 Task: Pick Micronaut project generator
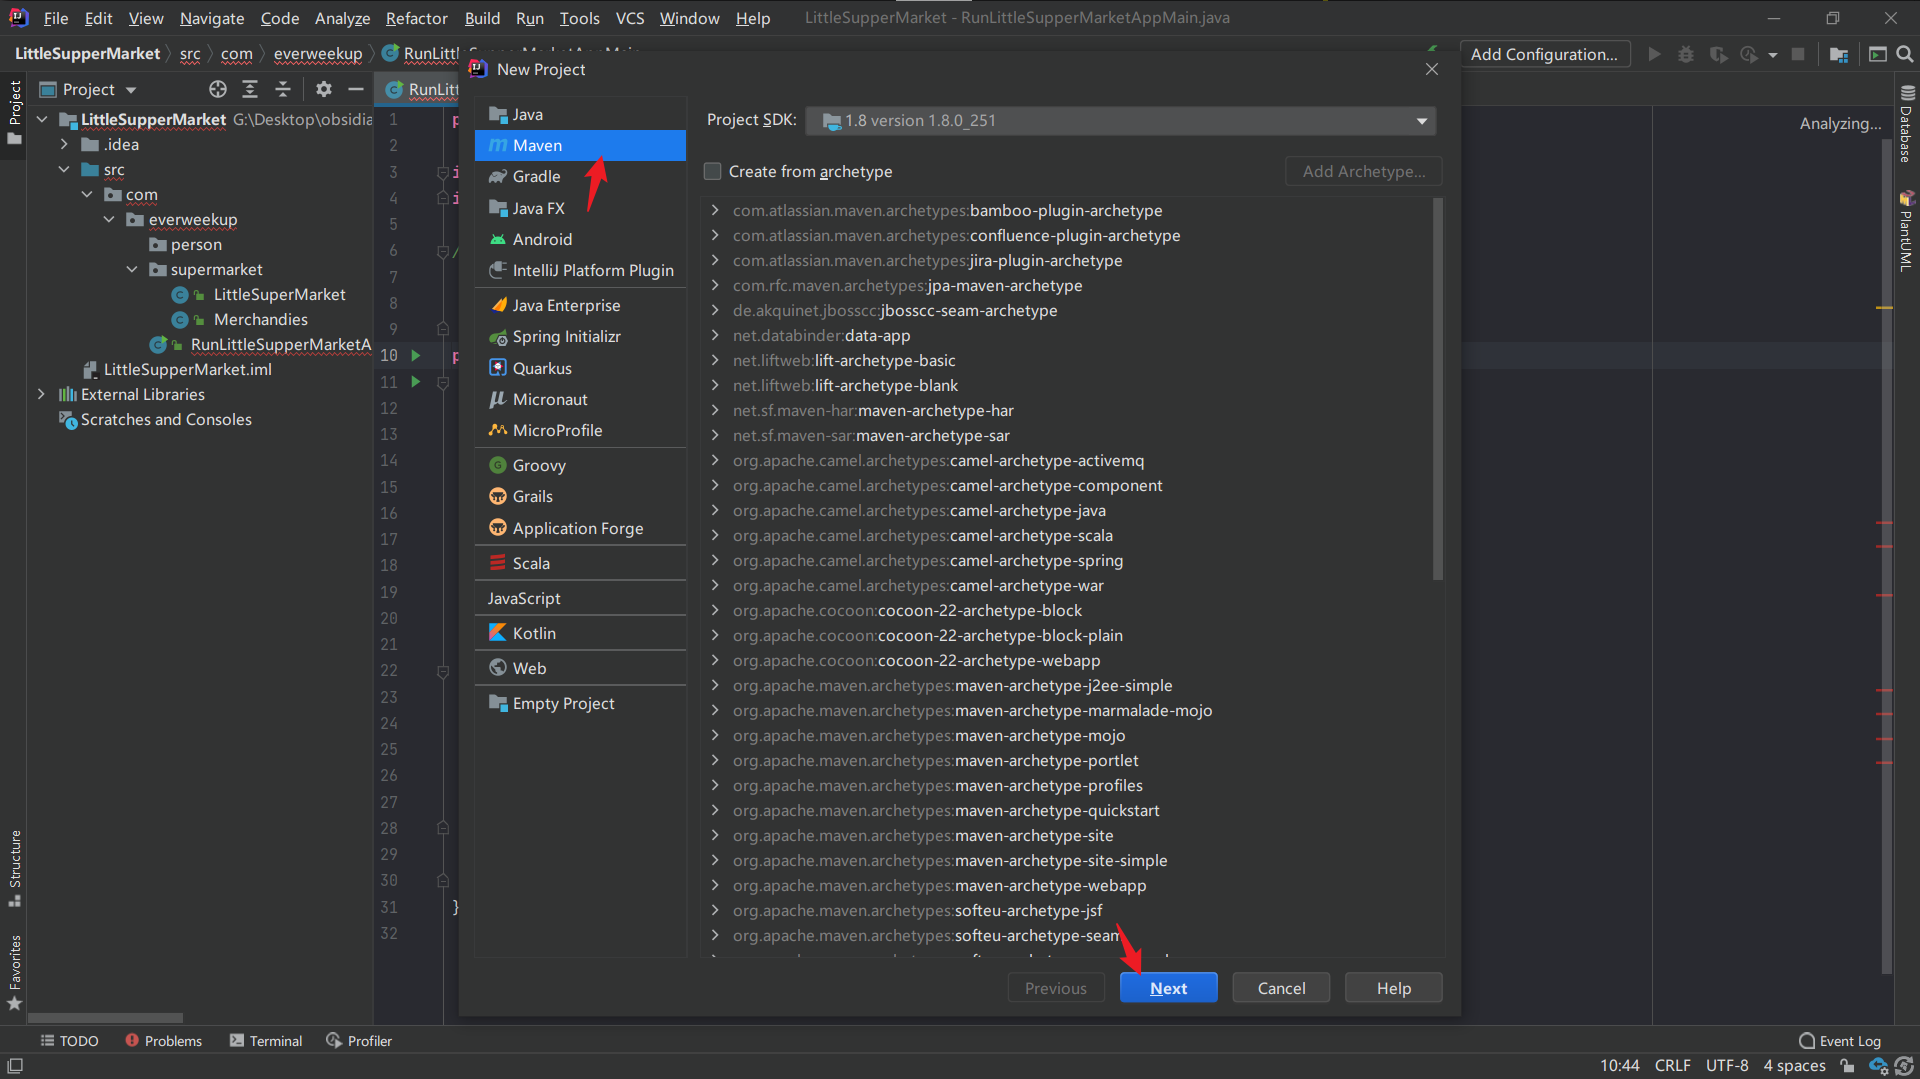pyautogui.click(x=580, y=399)
